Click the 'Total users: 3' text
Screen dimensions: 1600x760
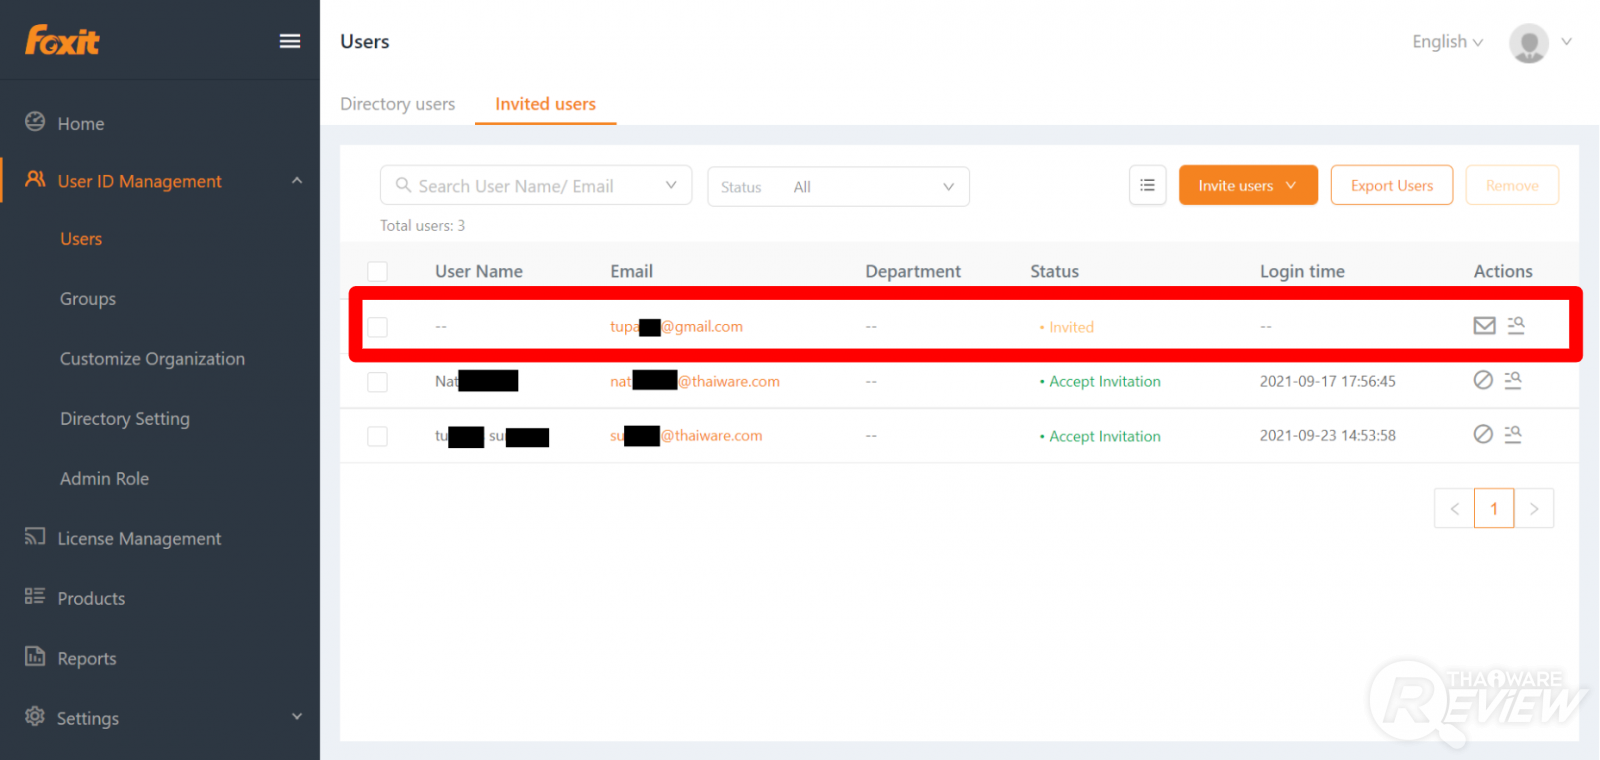click(422, 225)
